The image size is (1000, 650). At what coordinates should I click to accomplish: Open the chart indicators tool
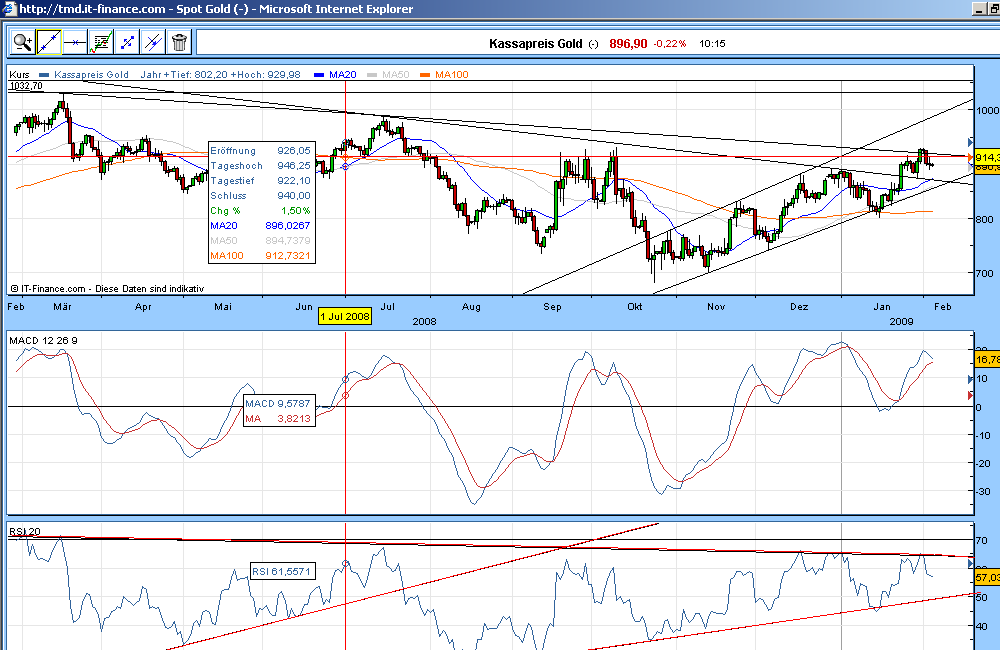(100, 42)
